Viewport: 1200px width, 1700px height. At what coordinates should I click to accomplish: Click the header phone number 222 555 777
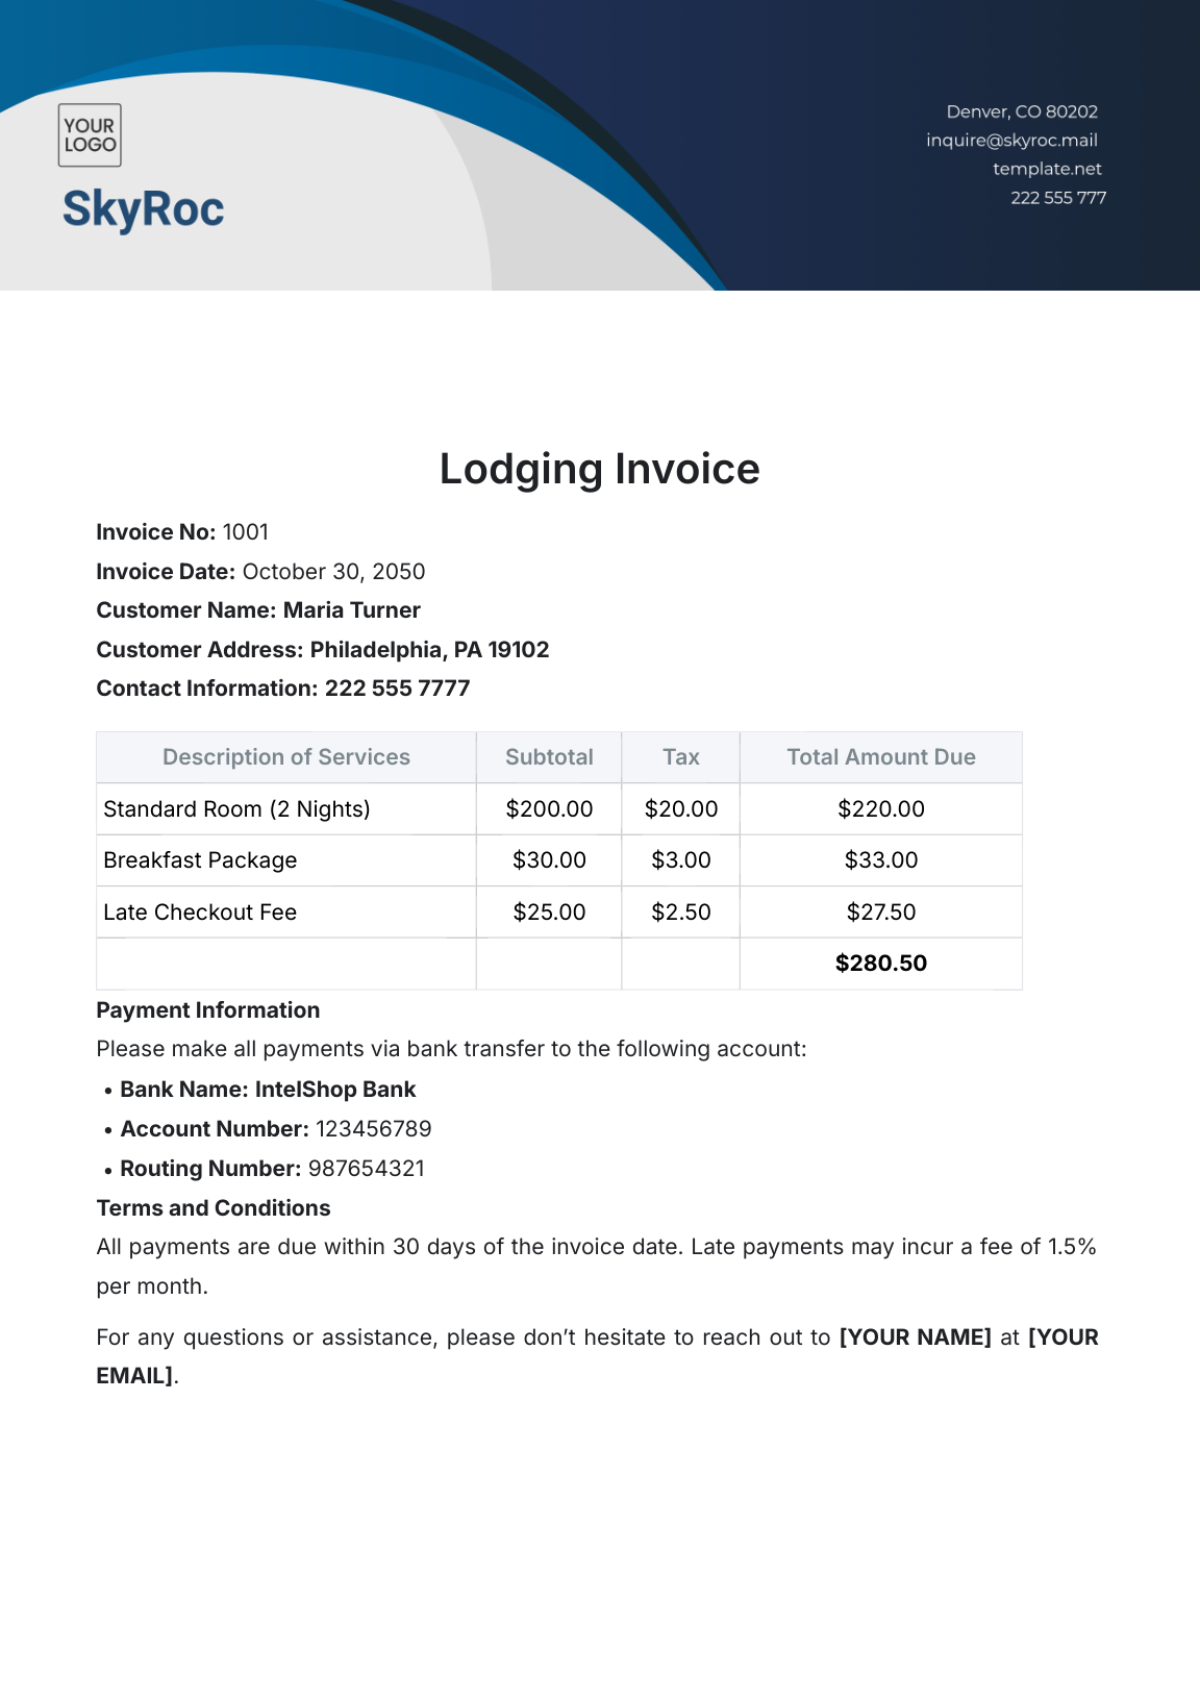[1057, 198]
